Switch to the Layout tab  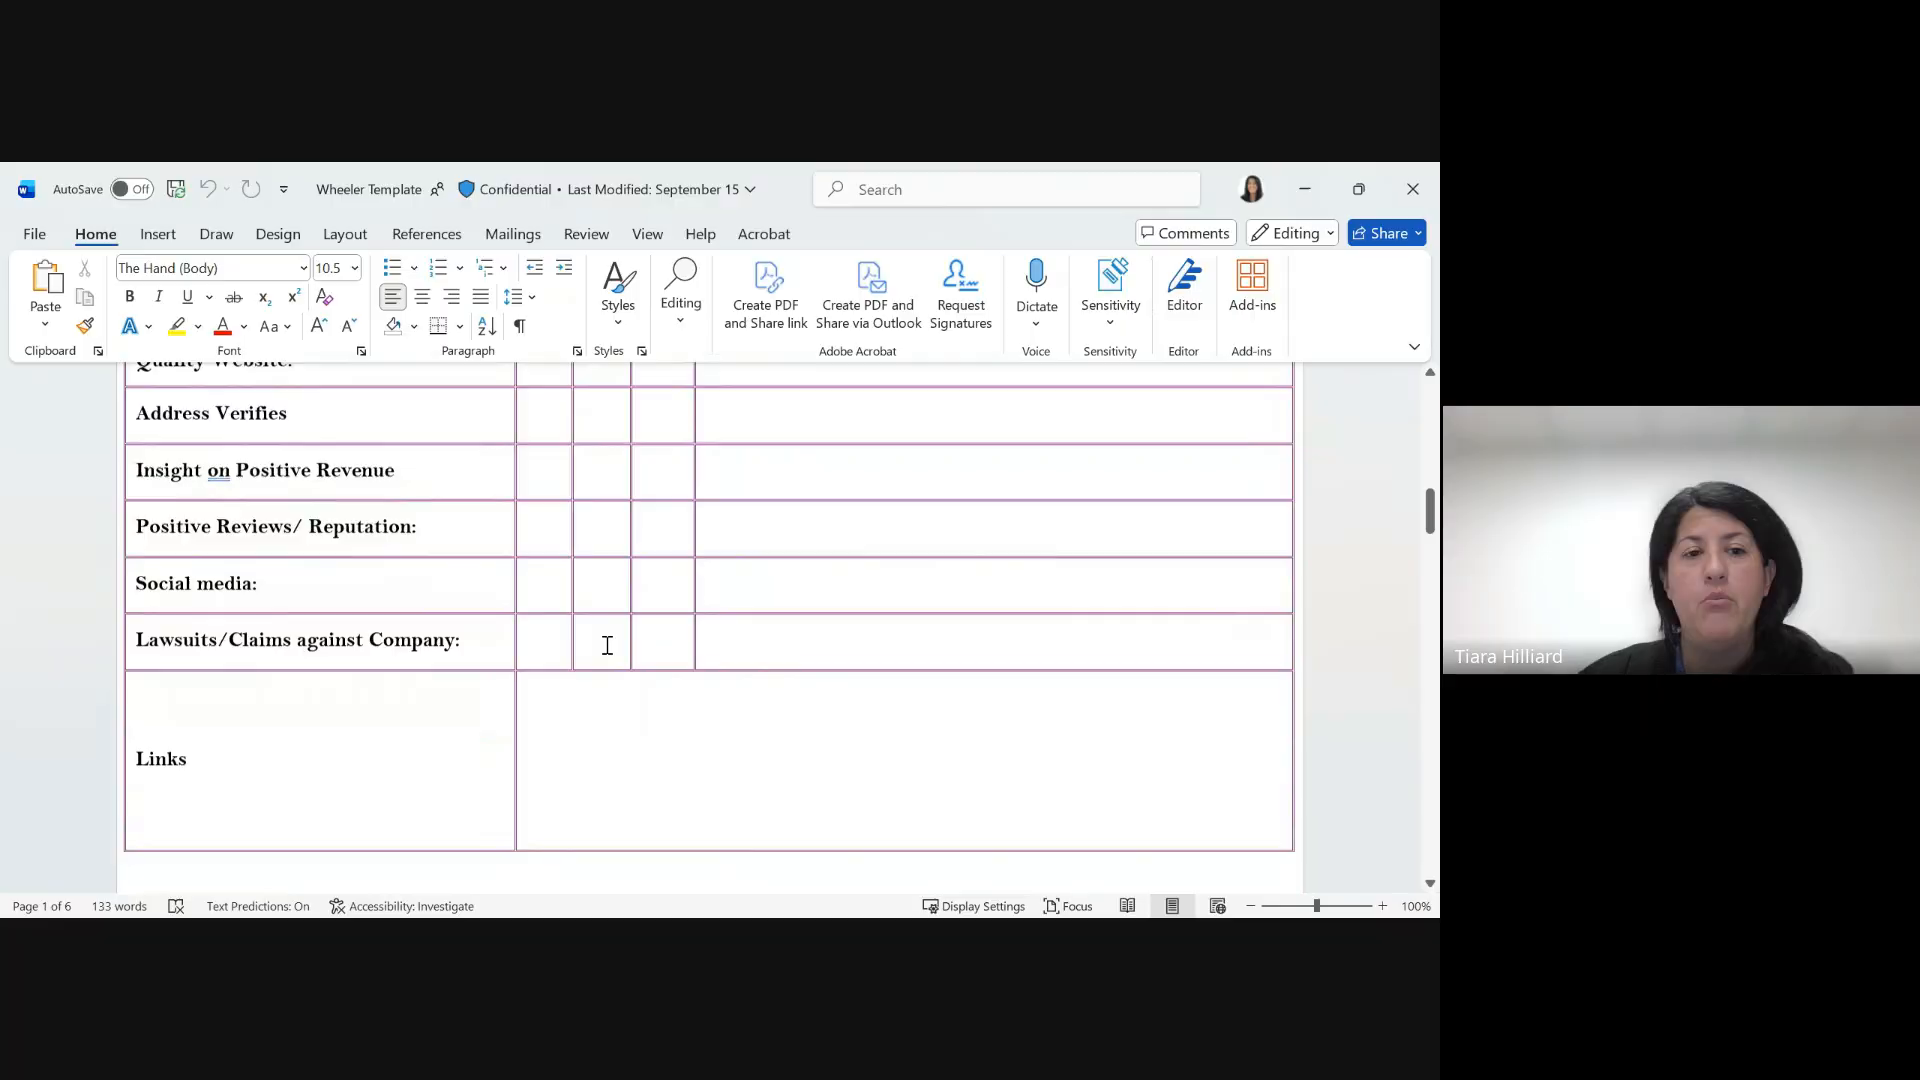click(345, 234)
